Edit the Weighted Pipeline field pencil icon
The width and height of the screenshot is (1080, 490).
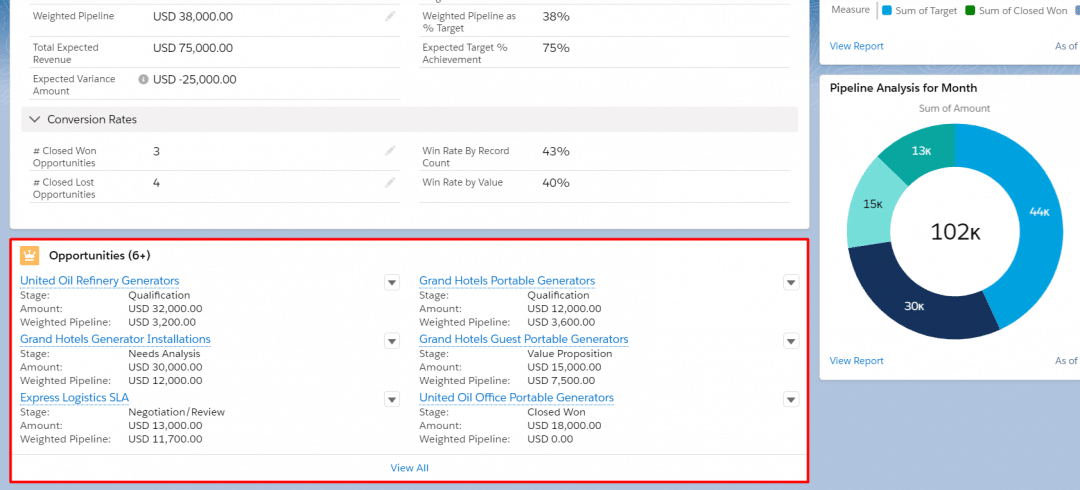click(391, 16)
